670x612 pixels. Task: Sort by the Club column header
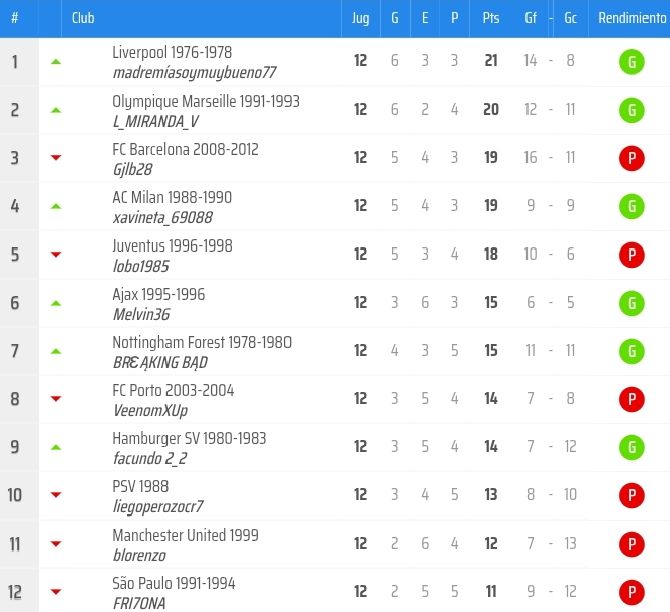(x=83, y=19)
